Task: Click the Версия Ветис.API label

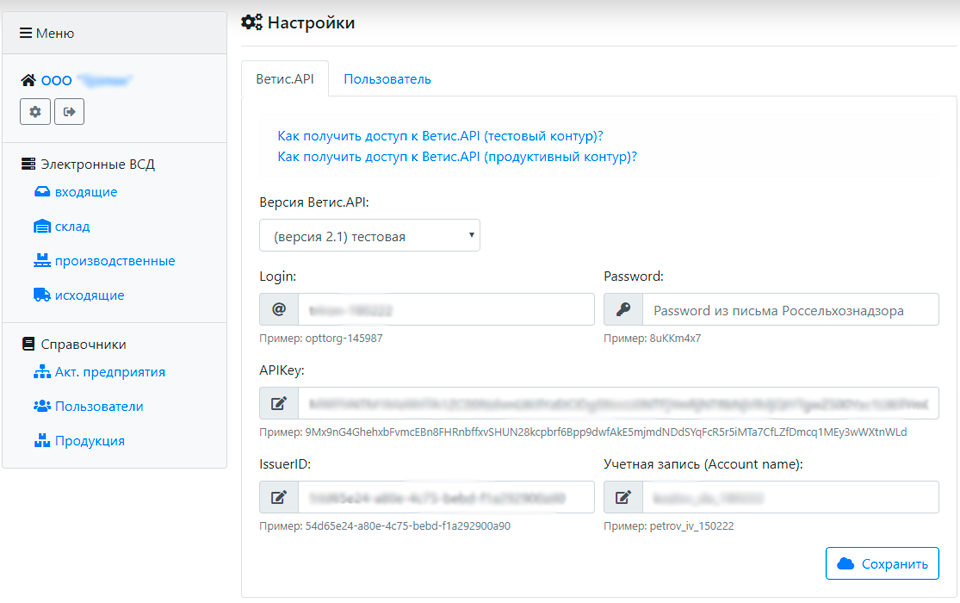Action: [x=314, y=202]
